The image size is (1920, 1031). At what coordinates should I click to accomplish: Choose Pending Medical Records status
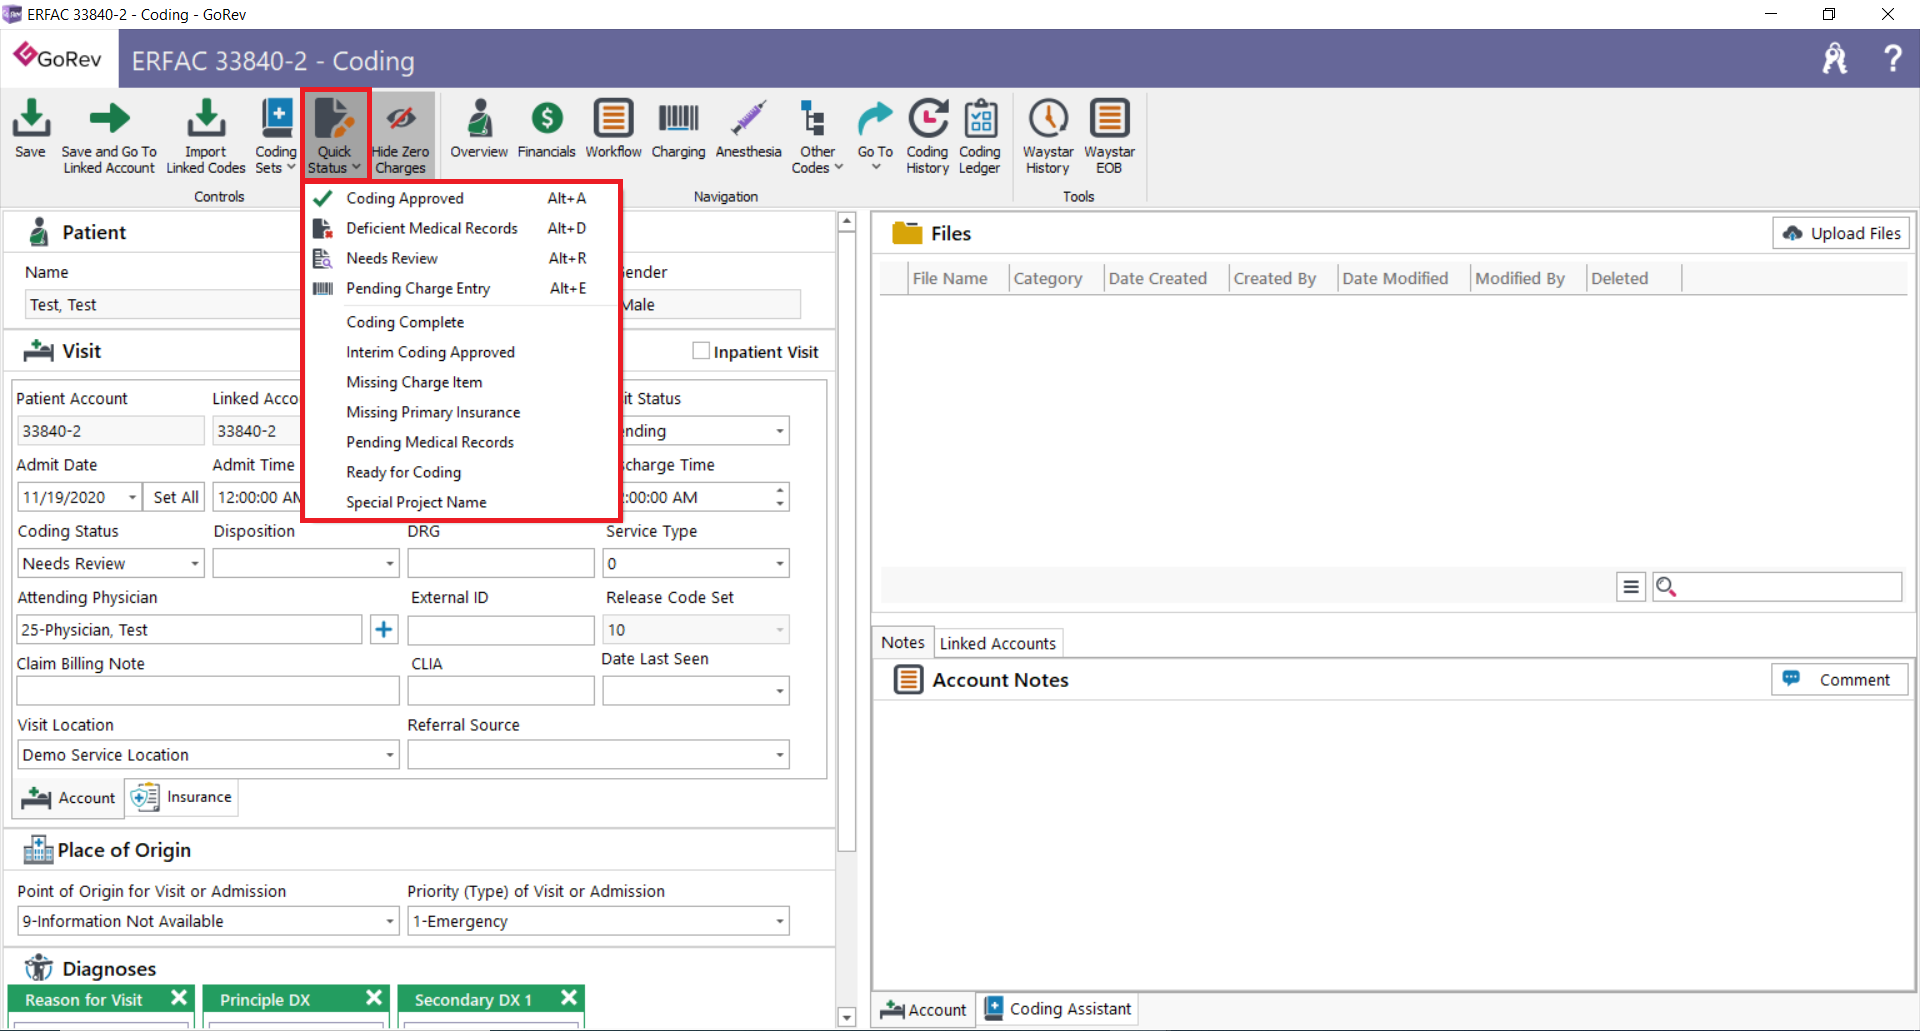tap(461, 442)
